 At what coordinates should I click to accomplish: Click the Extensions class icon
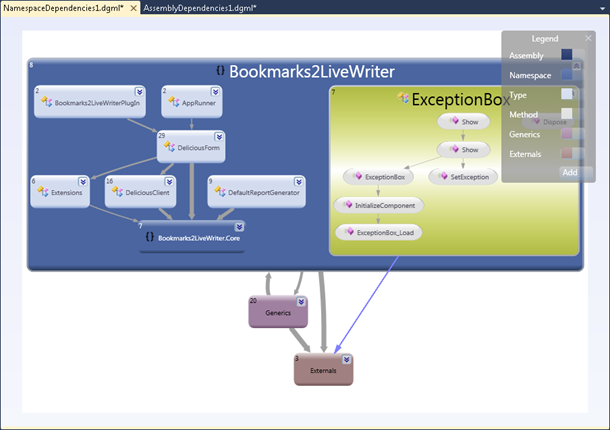tap(43, 191)
